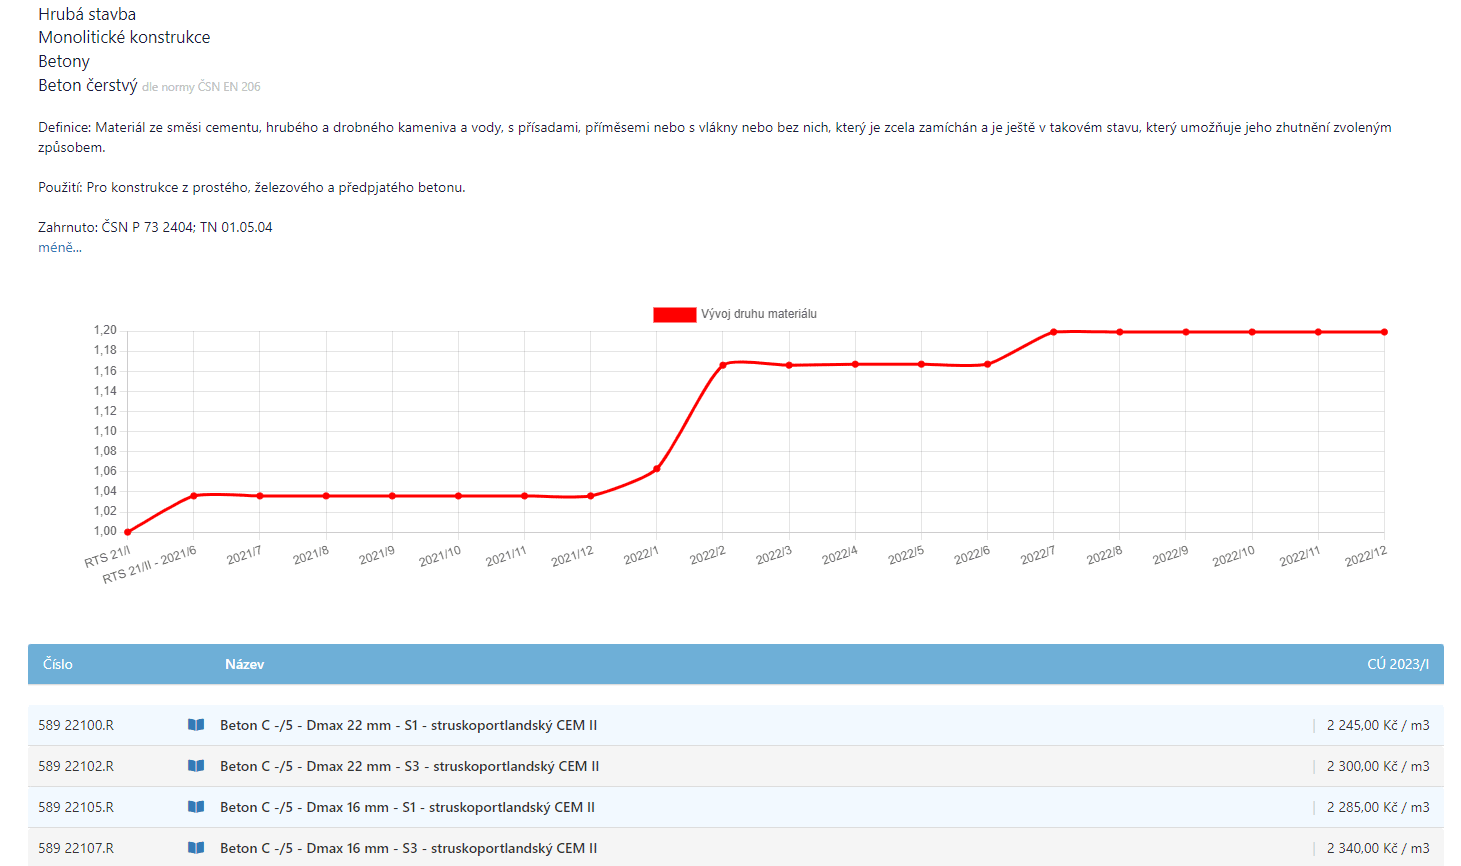Open book icon for 589 22102.R row
The height and width of the screenshot is (866, 1461).
196,766
